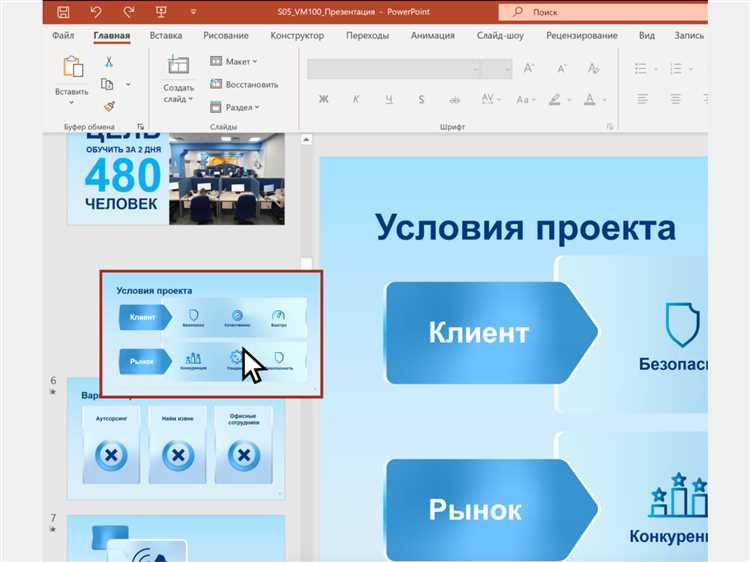Click the Paste clipboard icon
Screen dimensions: 750x562
72,68
